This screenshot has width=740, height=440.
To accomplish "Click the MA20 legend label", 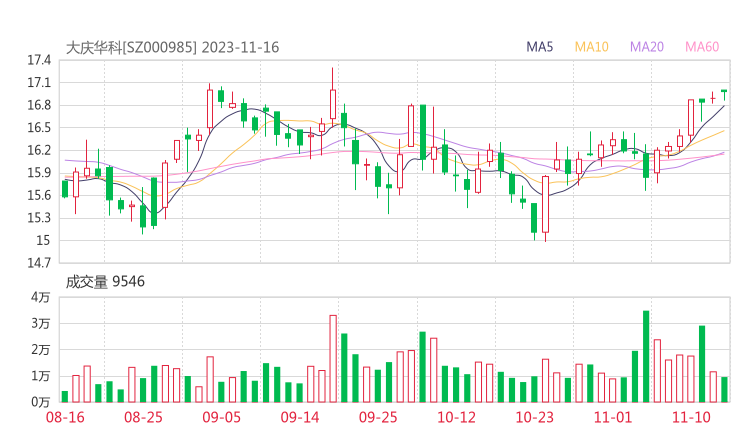I will pyautogui.click(x=647, y=47).
